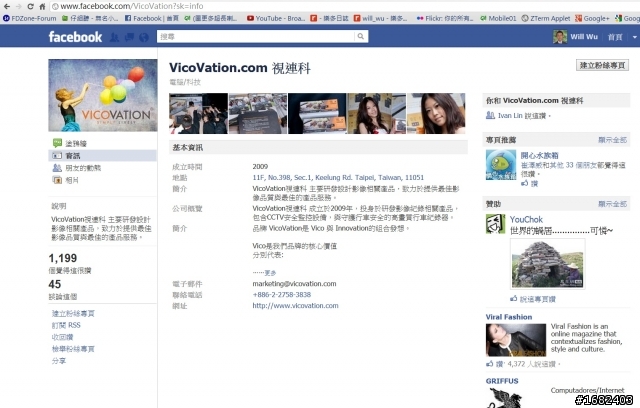This screenshot has height=408, width=640.
Task: Click the search magnifier button
Action: [361, 36]
